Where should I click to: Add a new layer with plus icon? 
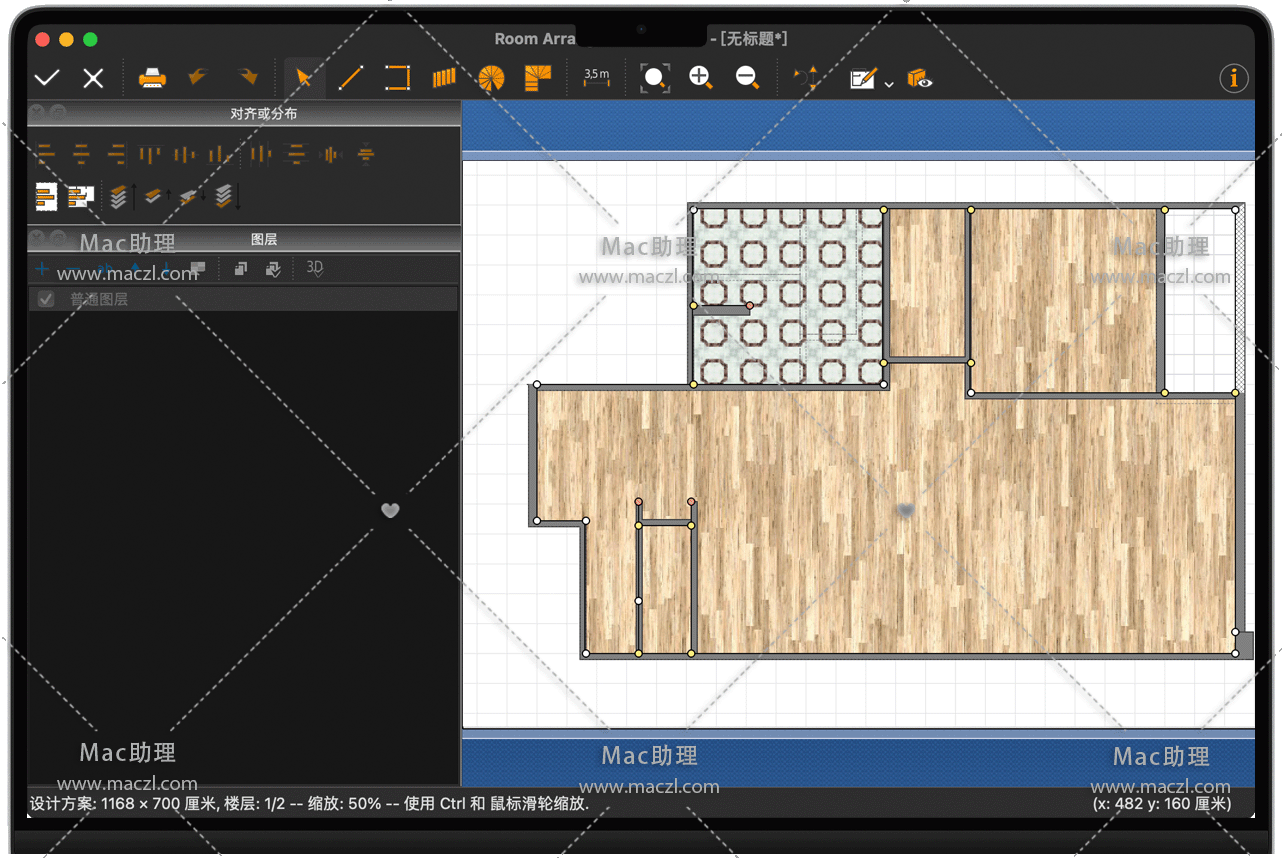pyautogui.click(x=42, y=268)
